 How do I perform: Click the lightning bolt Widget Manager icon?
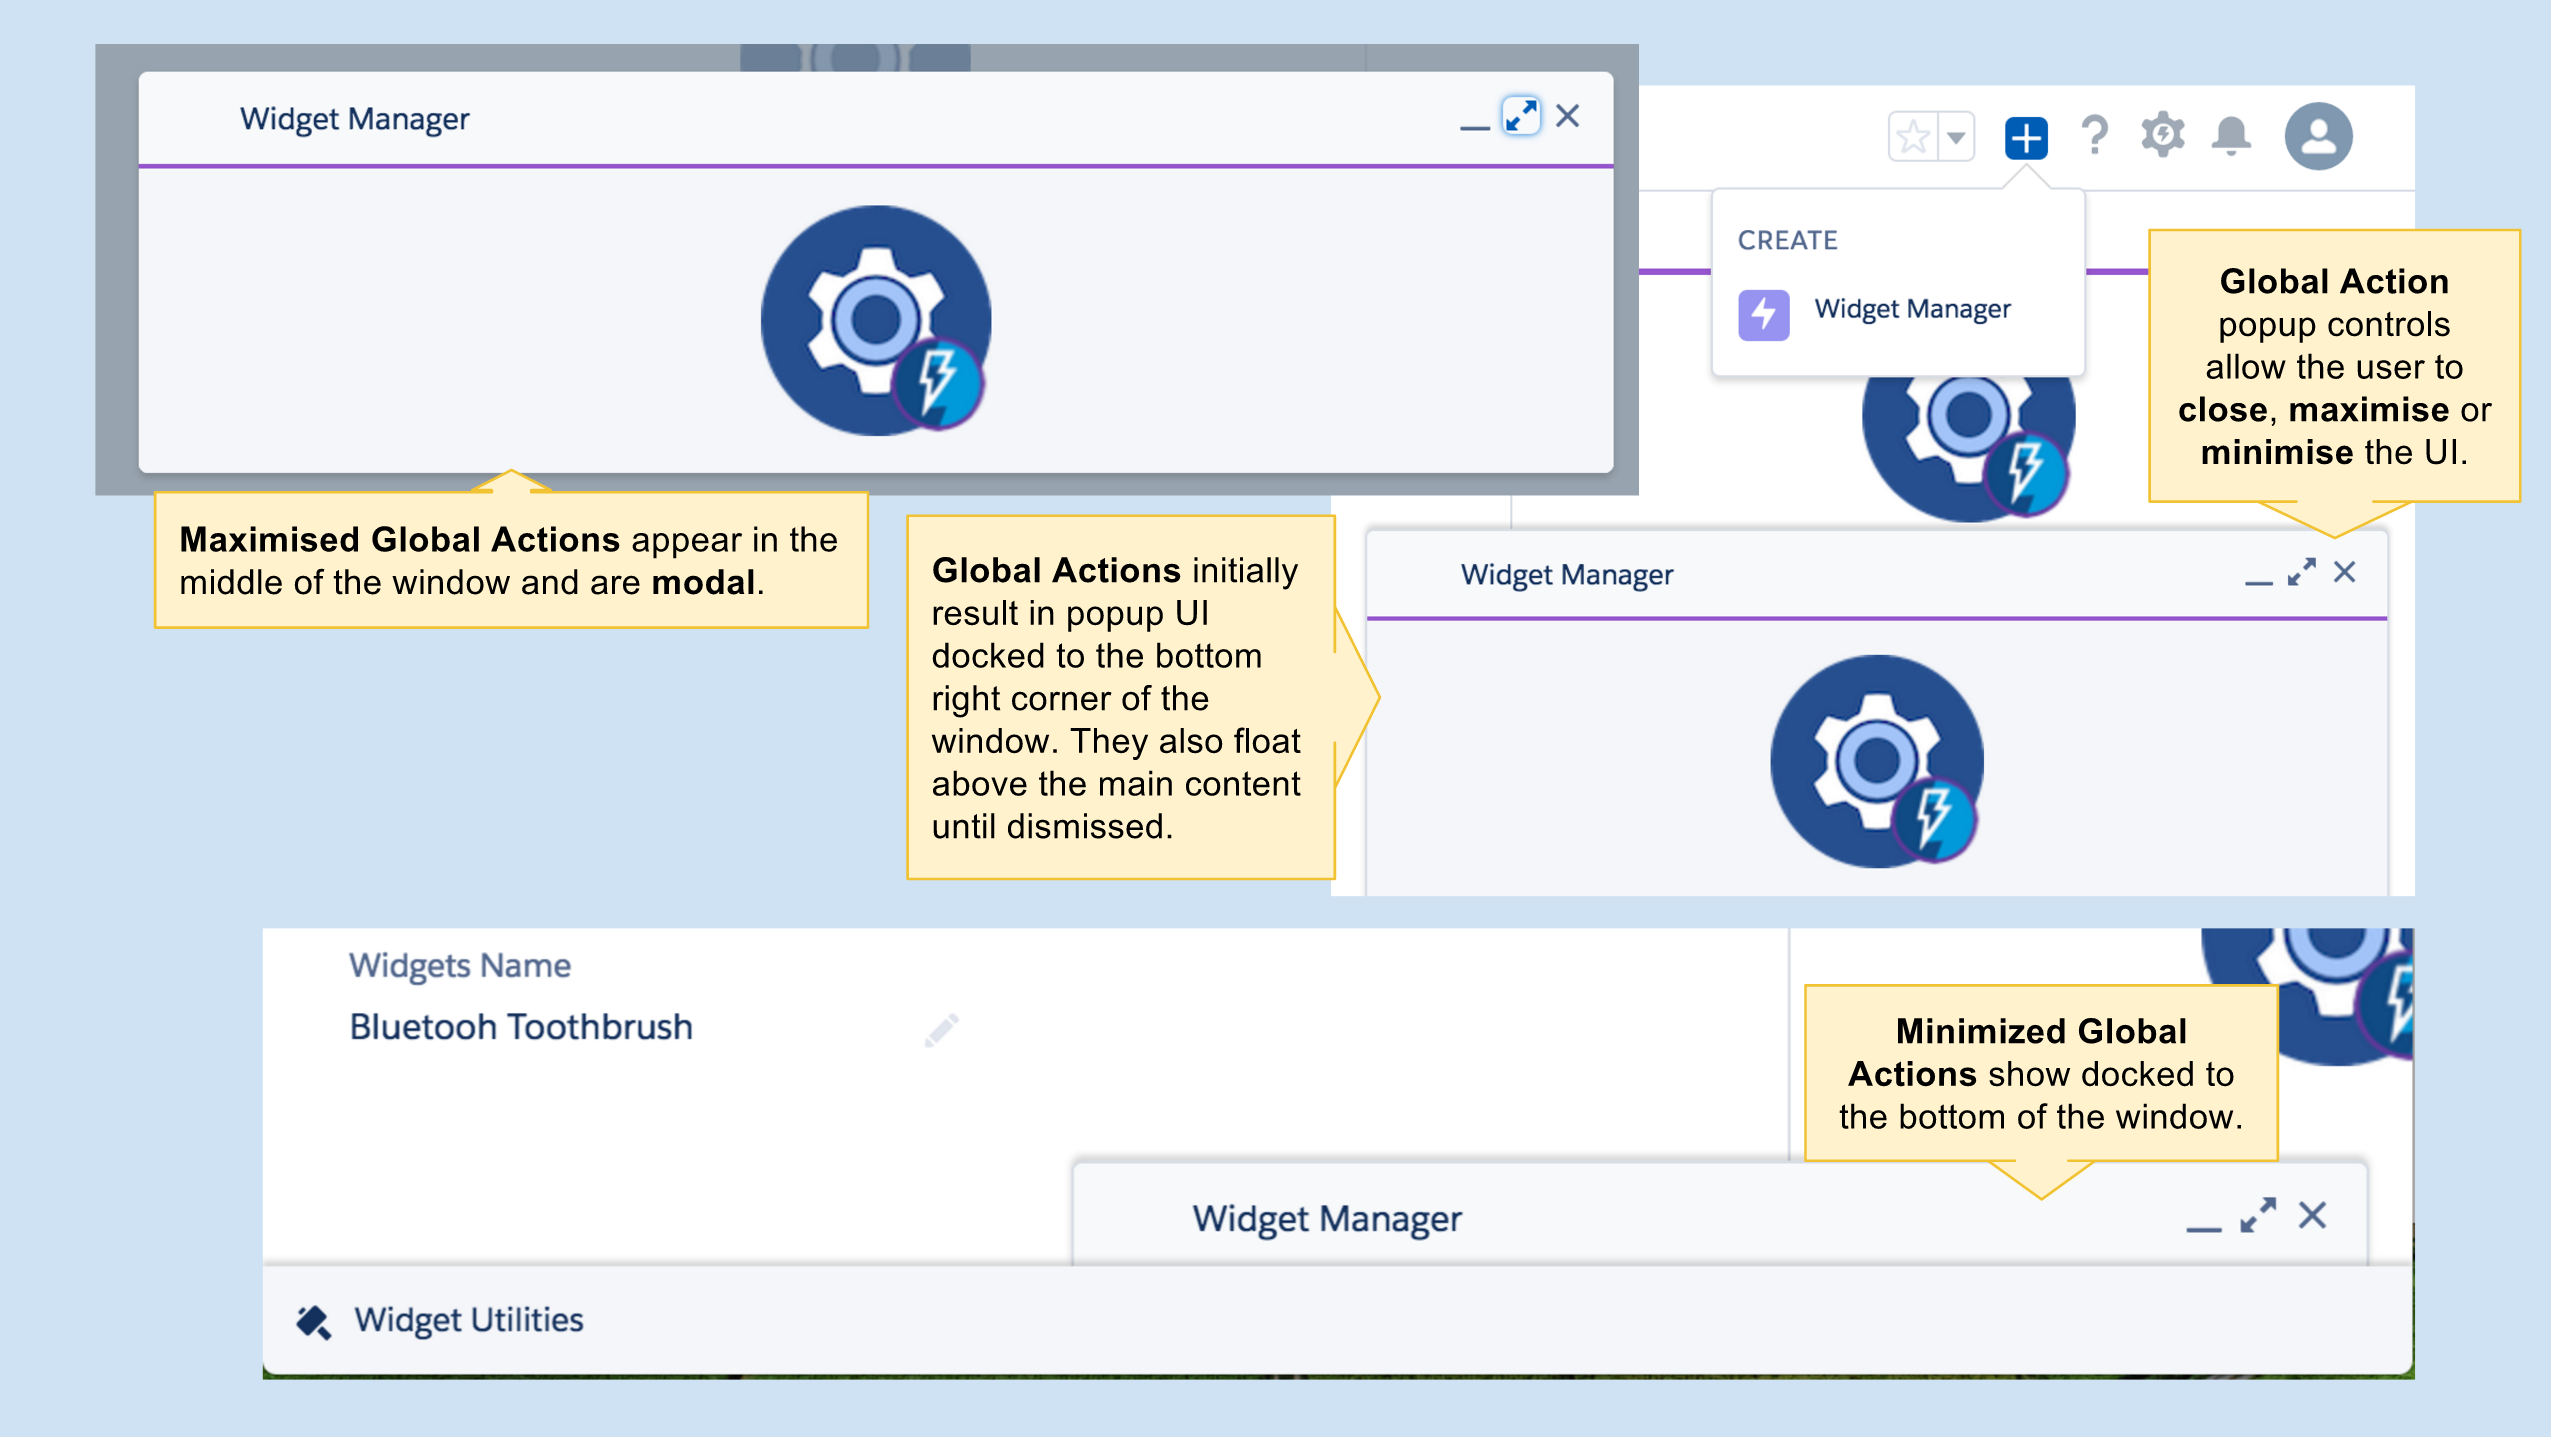point(1763,315)
